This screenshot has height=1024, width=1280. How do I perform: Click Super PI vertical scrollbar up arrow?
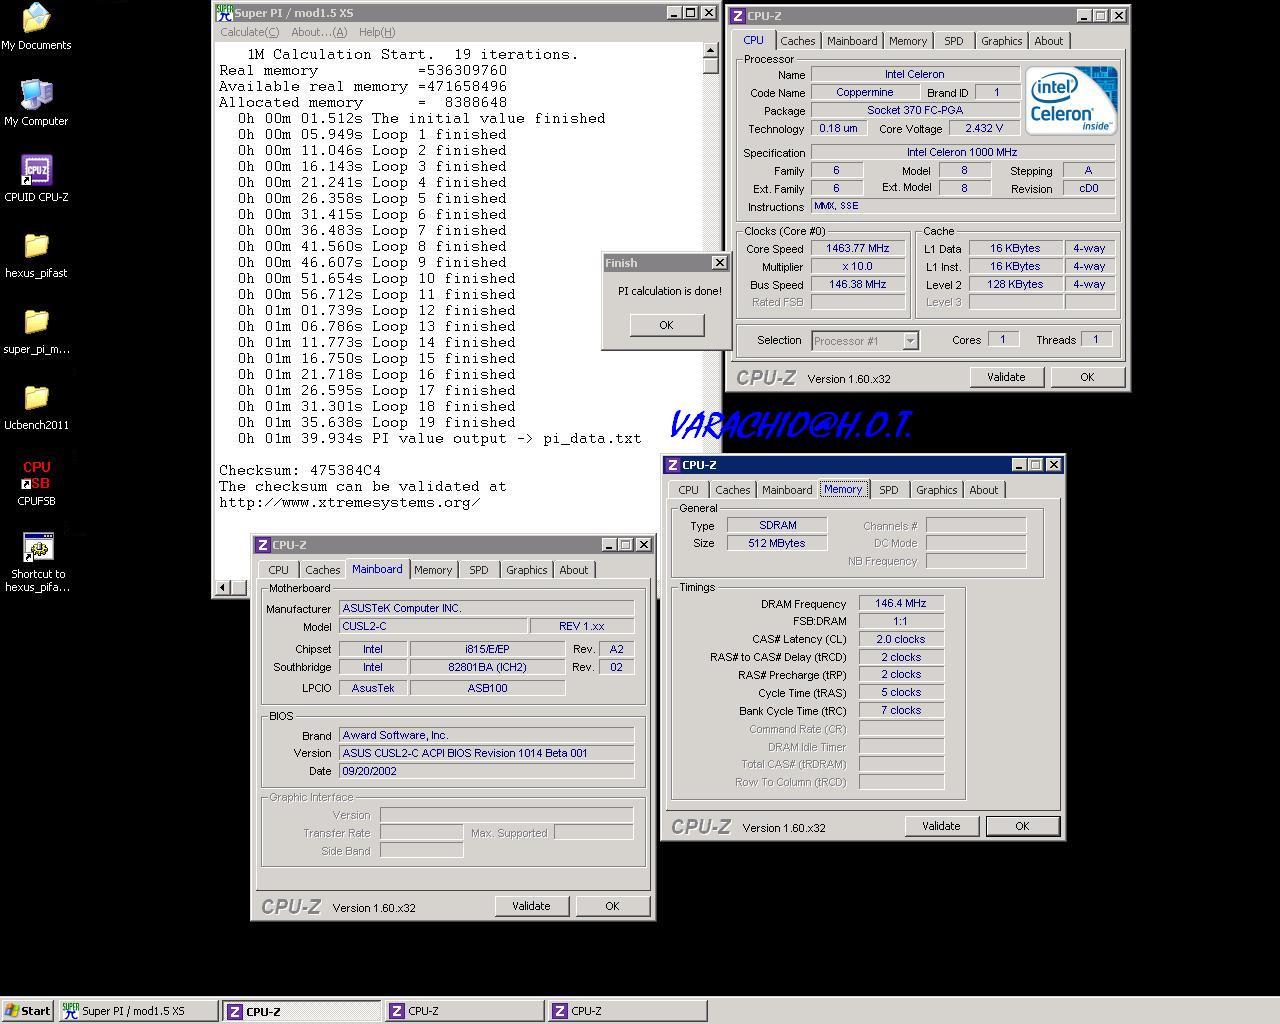coord(710,50)
